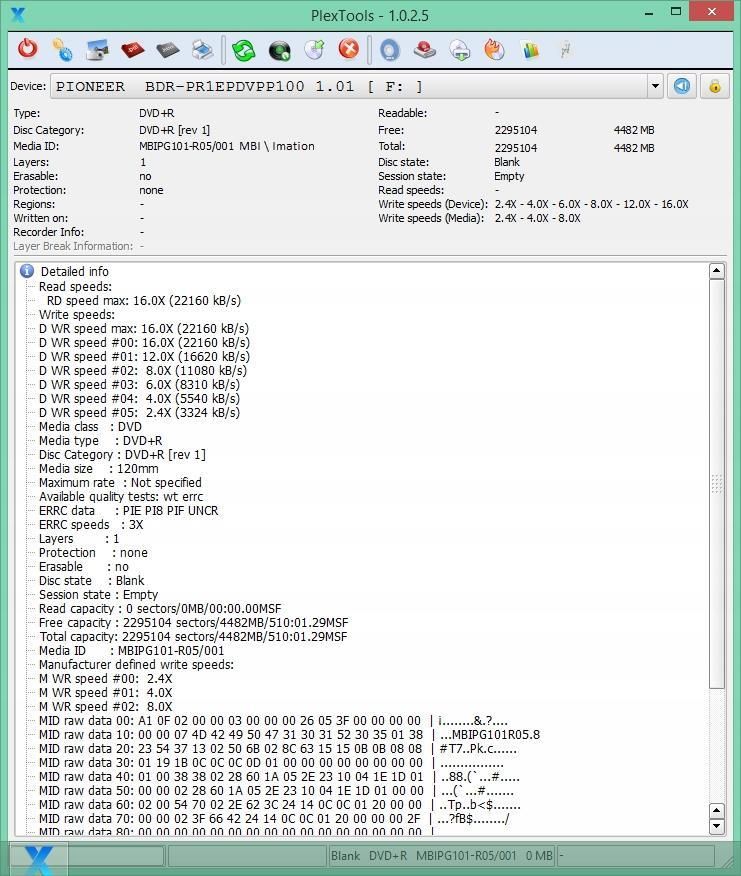Select the 'Read speeds:' tree row
741x876 pixels.
(75, 287)
